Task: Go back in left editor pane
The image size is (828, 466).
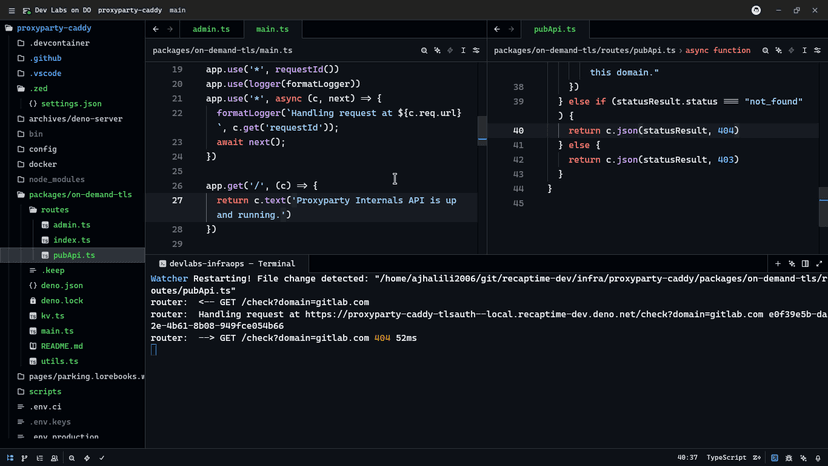Action: click(x=156, y=30)
